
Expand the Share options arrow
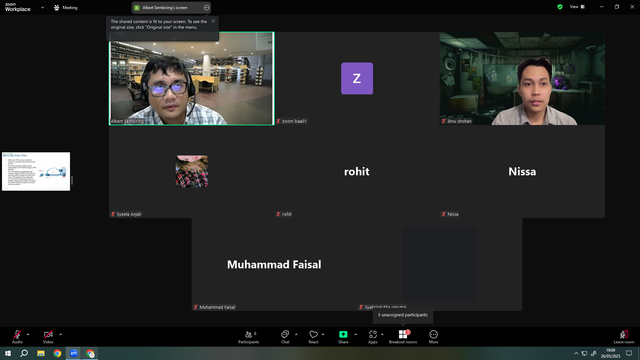click(x=356, y=334)
